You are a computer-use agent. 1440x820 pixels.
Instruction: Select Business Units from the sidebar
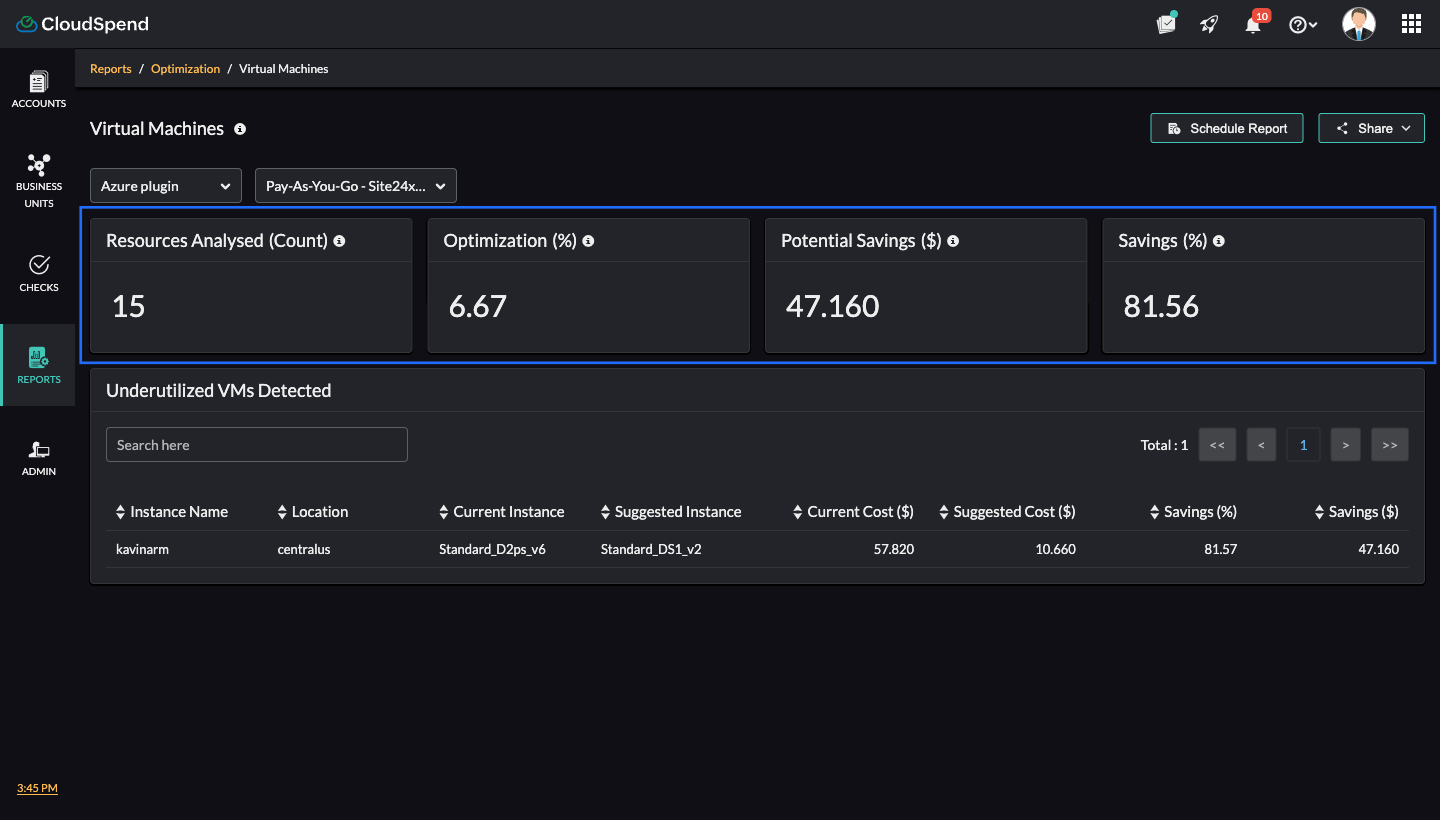(38, 180)
